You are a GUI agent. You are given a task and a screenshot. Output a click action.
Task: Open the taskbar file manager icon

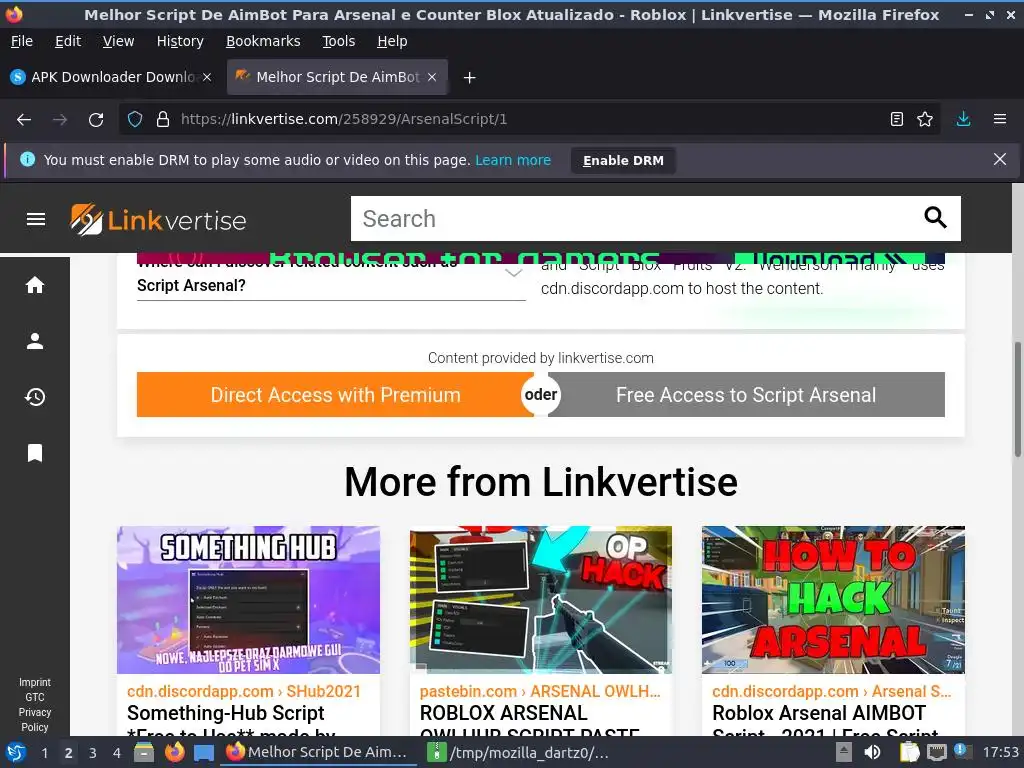click(144, 752)
